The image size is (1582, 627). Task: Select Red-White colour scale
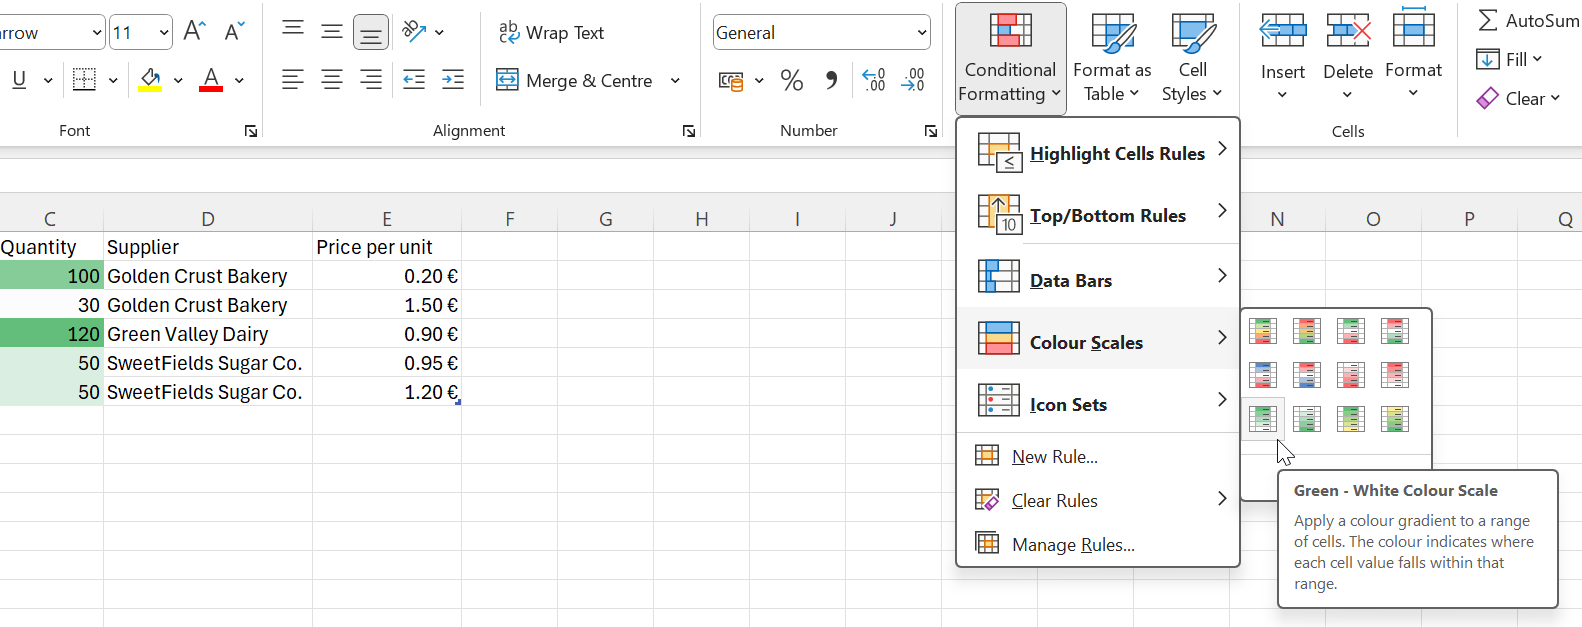pos(1395,374)
